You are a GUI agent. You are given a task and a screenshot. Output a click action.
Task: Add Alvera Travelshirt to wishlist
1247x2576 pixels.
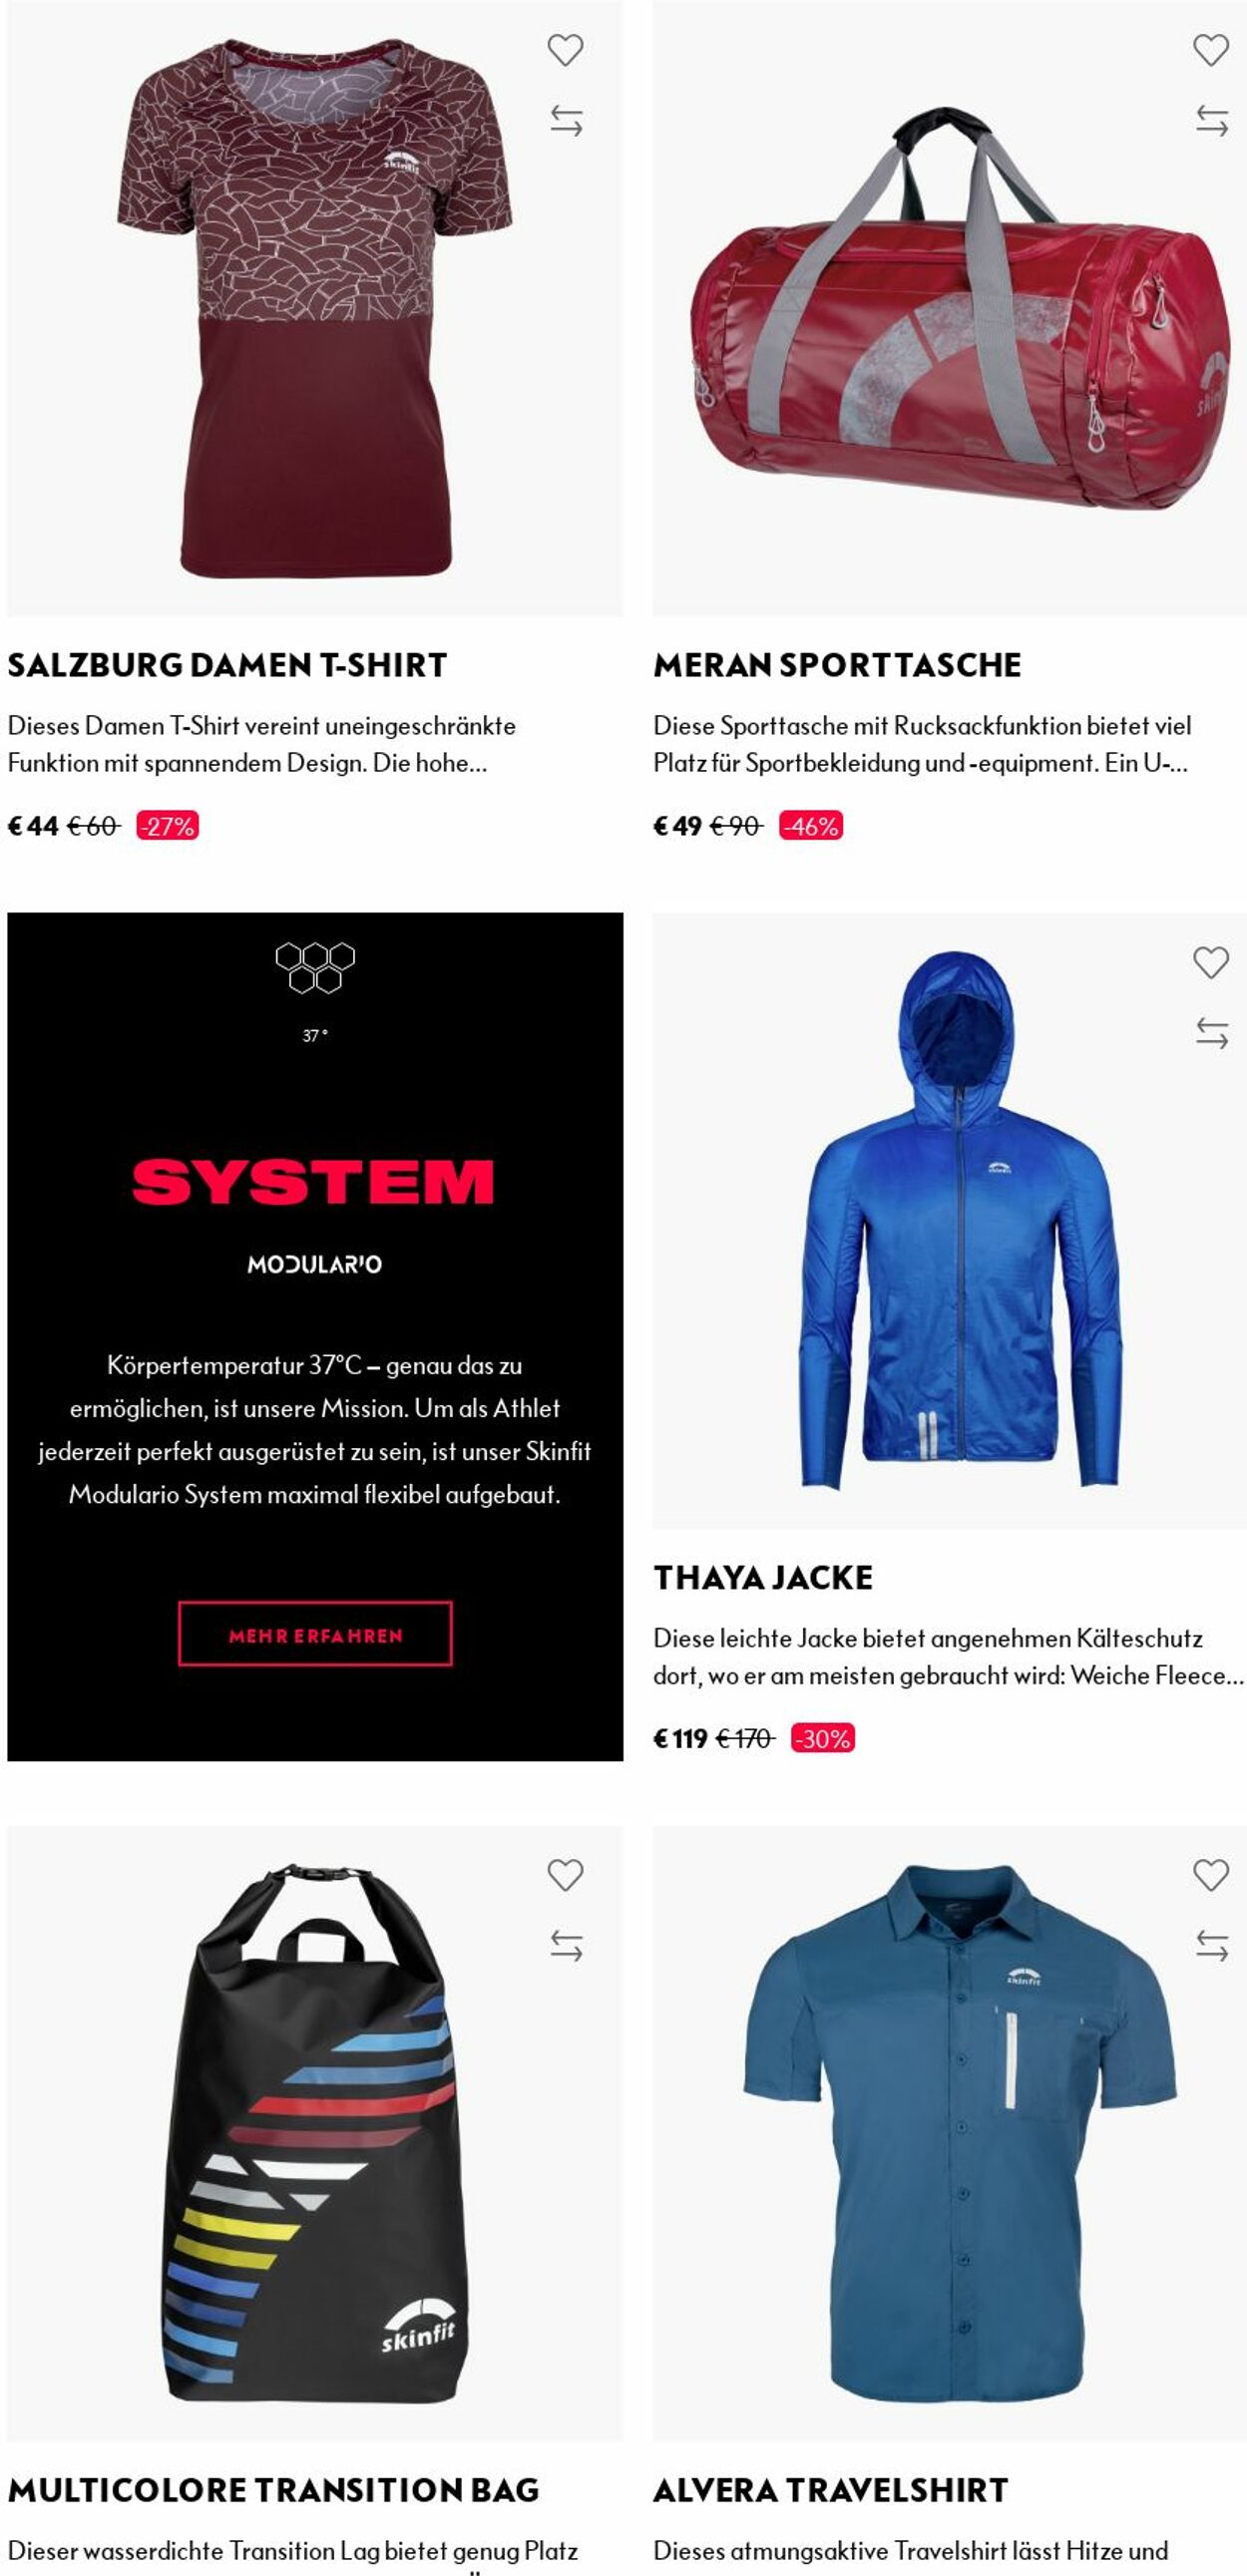1211,1876
